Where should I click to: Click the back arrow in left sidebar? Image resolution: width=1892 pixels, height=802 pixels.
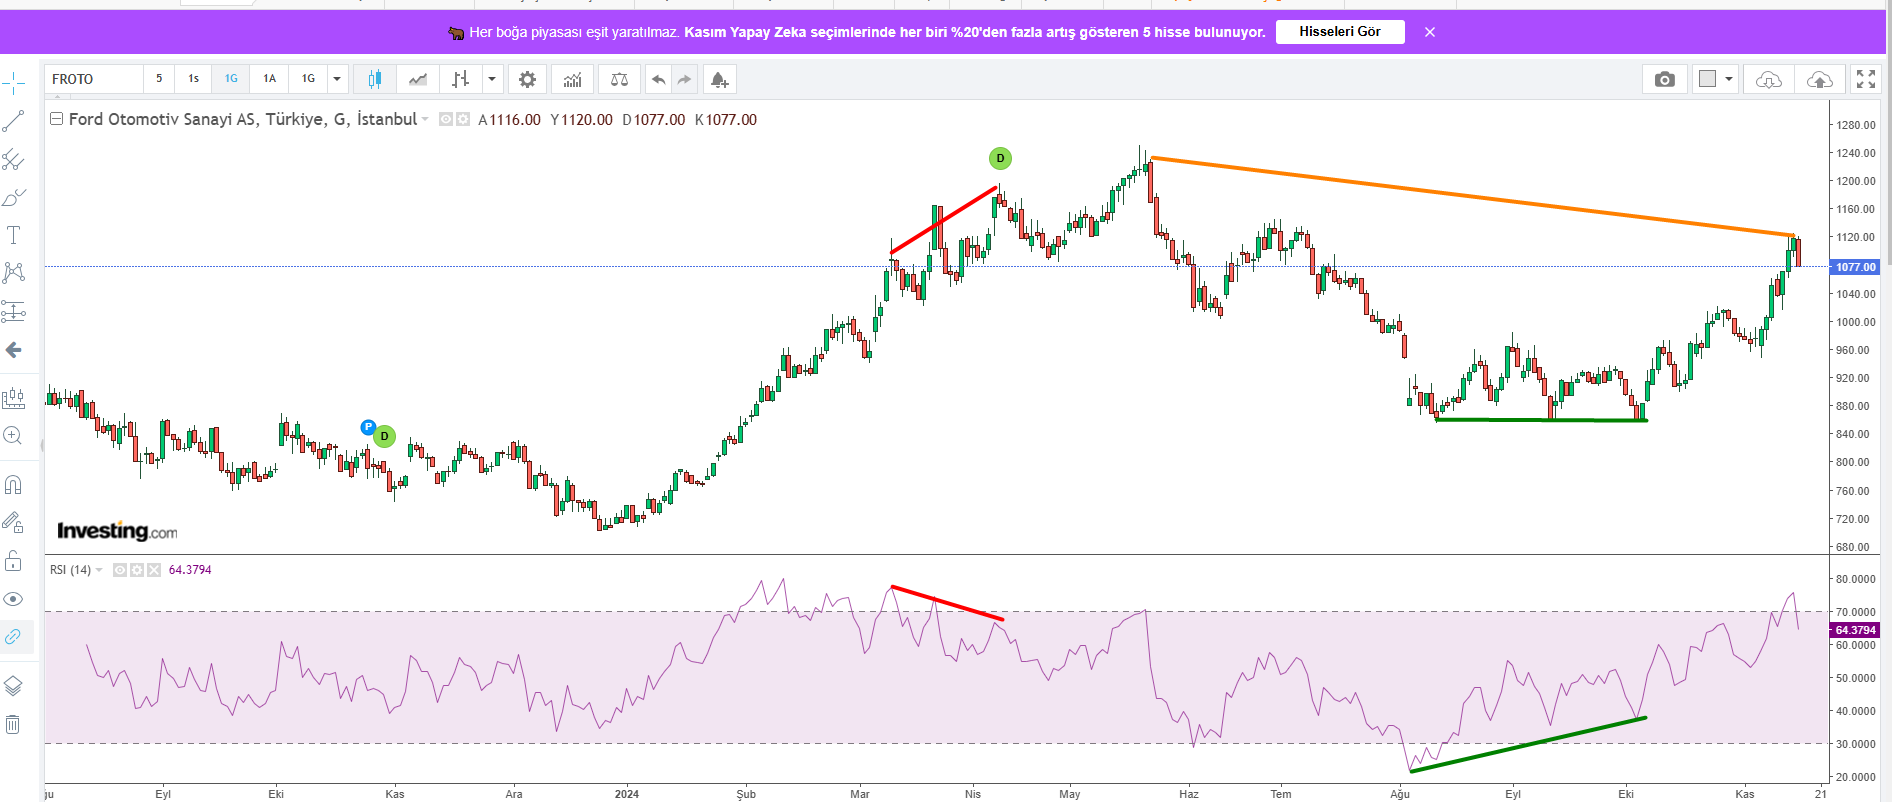pyautogui.click(x=14, y=350)
